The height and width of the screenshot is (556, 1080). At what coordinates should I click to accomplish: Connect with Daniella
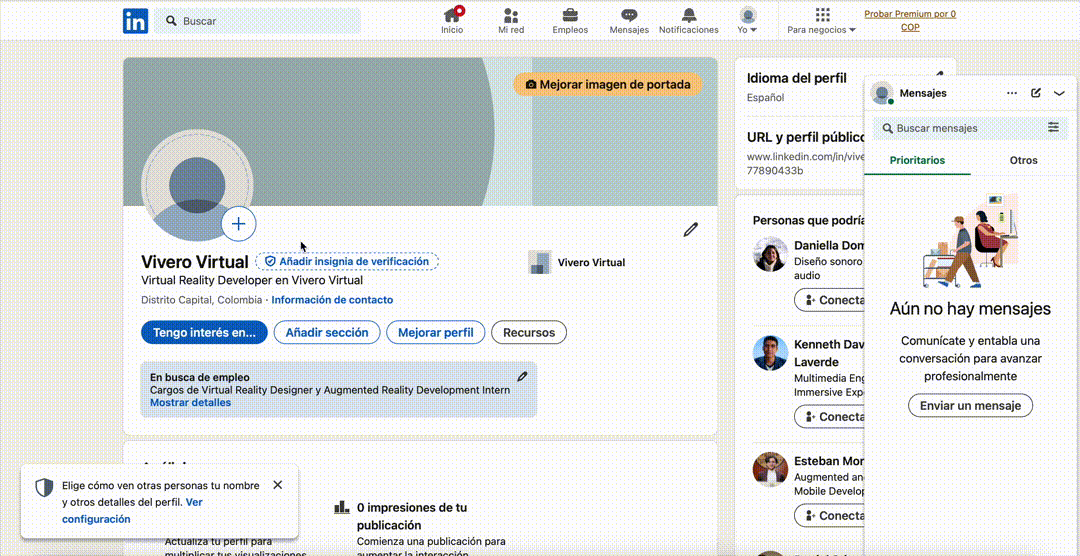tap(829, 300)
